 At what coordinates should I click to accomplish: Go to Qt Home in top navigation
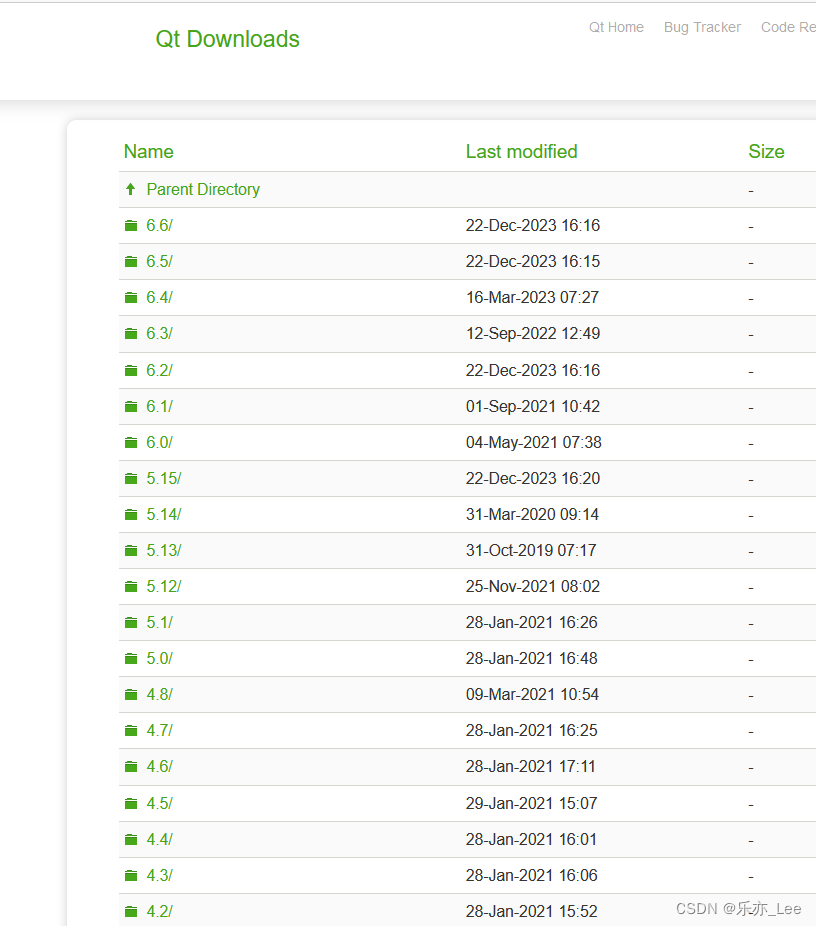point(616,28)
